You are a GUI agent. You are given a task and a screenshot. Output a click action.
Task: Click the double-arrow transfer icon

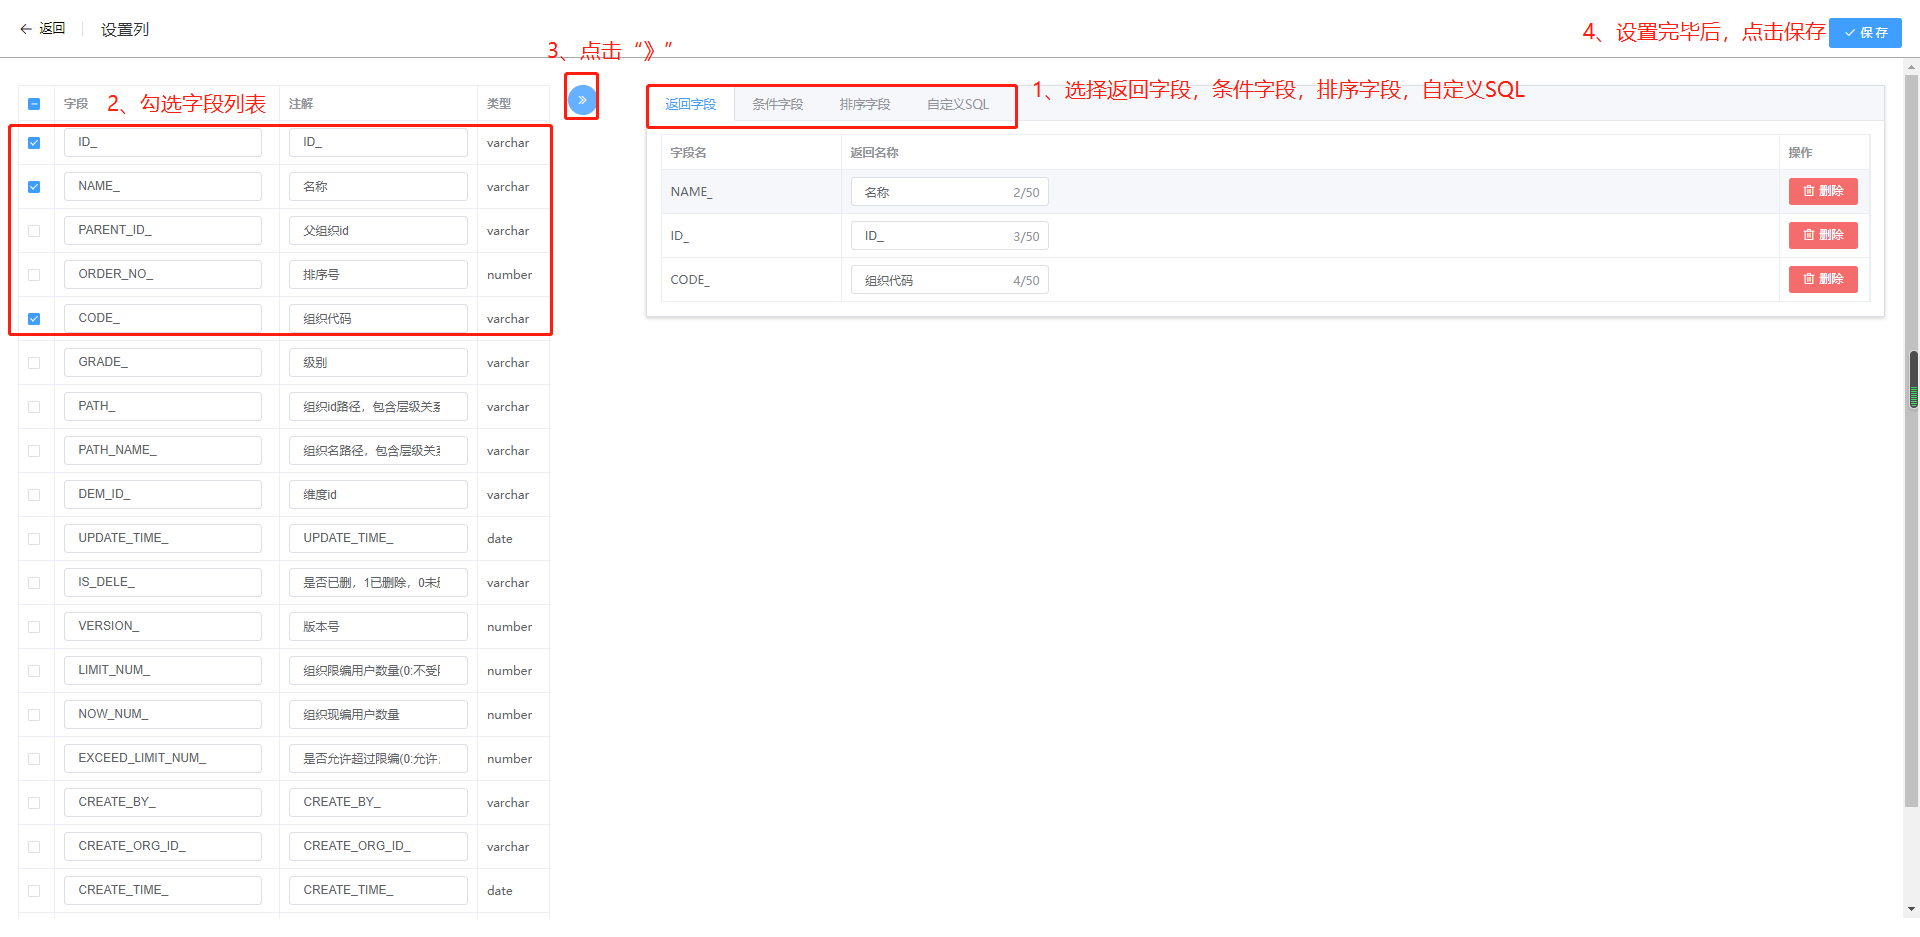click(582, 99)
